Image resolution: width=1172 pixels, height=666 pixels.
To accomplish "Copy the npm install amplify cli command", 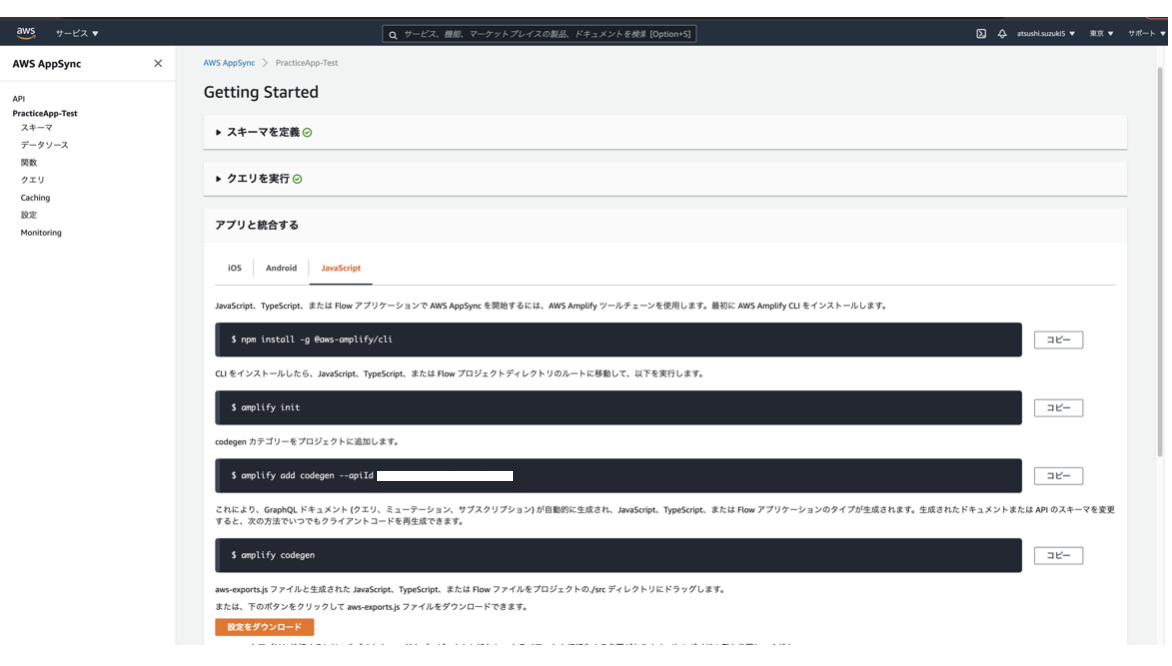I will click(1058, 340).
